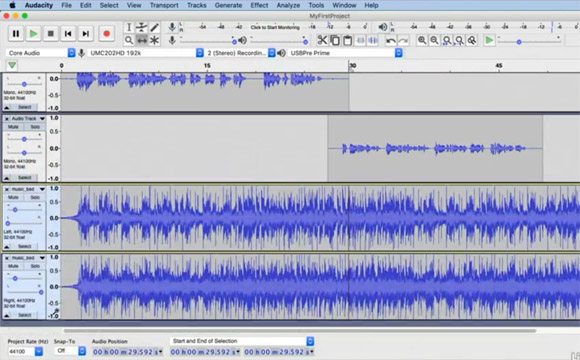
Task: Close the Audio Track with its X
Action: [7, 119]
